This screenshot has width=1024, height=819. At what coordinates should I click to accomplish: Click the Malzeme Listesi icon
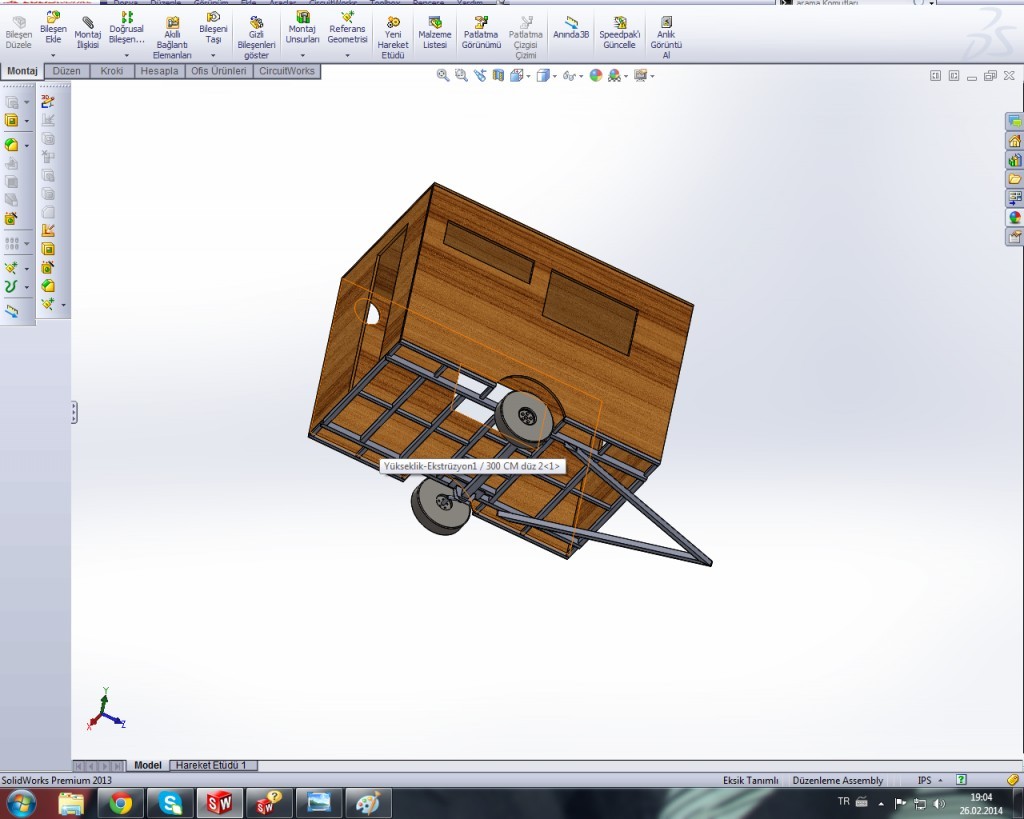(433, 22)
